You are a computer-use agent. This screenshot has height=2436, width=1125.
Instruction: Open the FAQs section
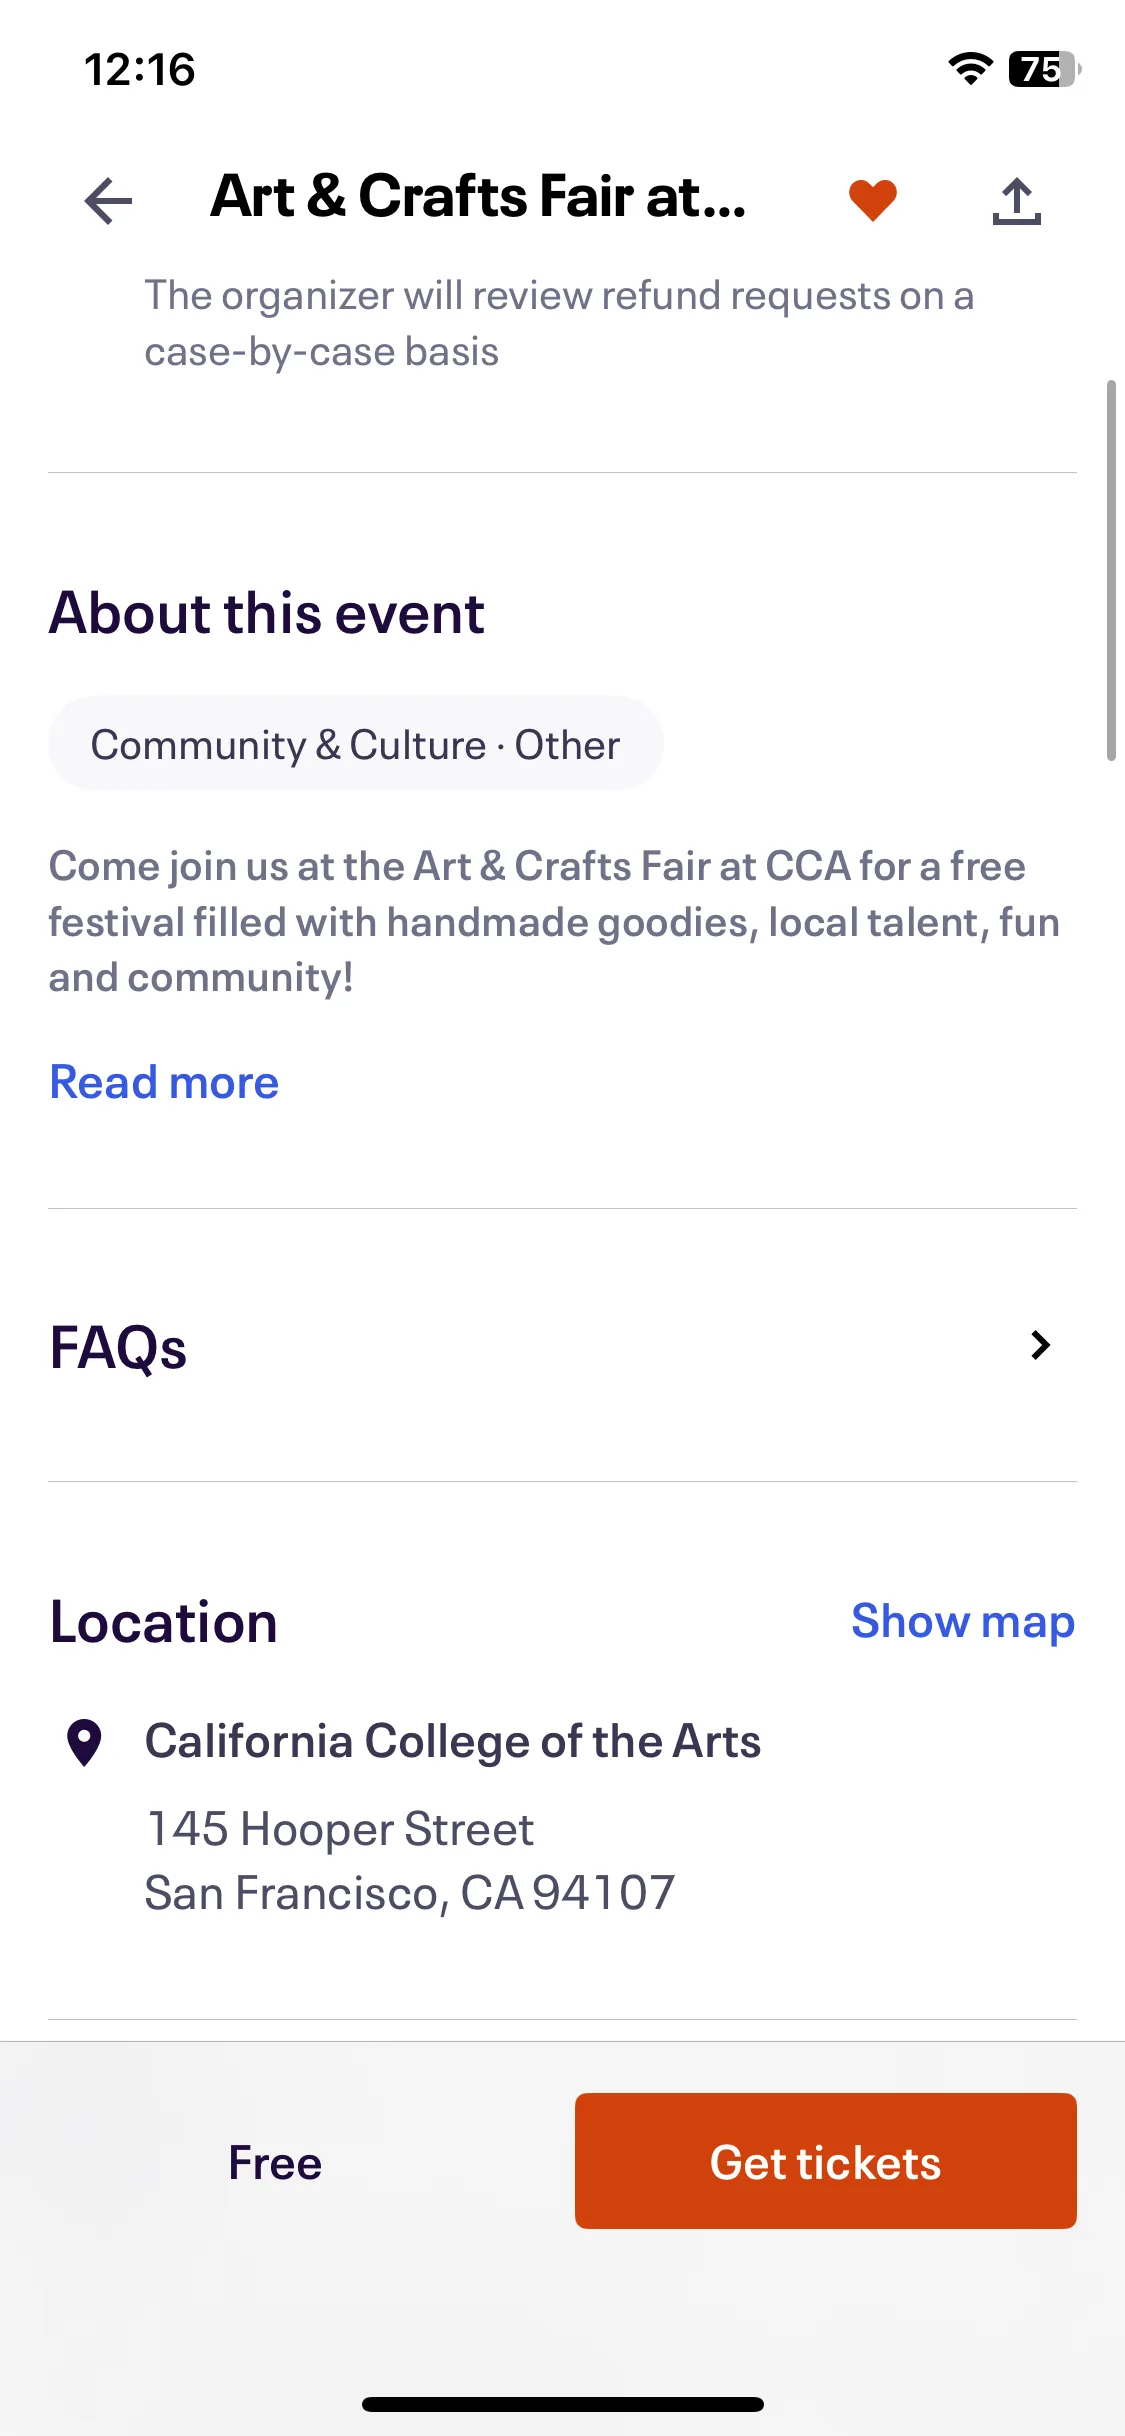click(562, 1346)
